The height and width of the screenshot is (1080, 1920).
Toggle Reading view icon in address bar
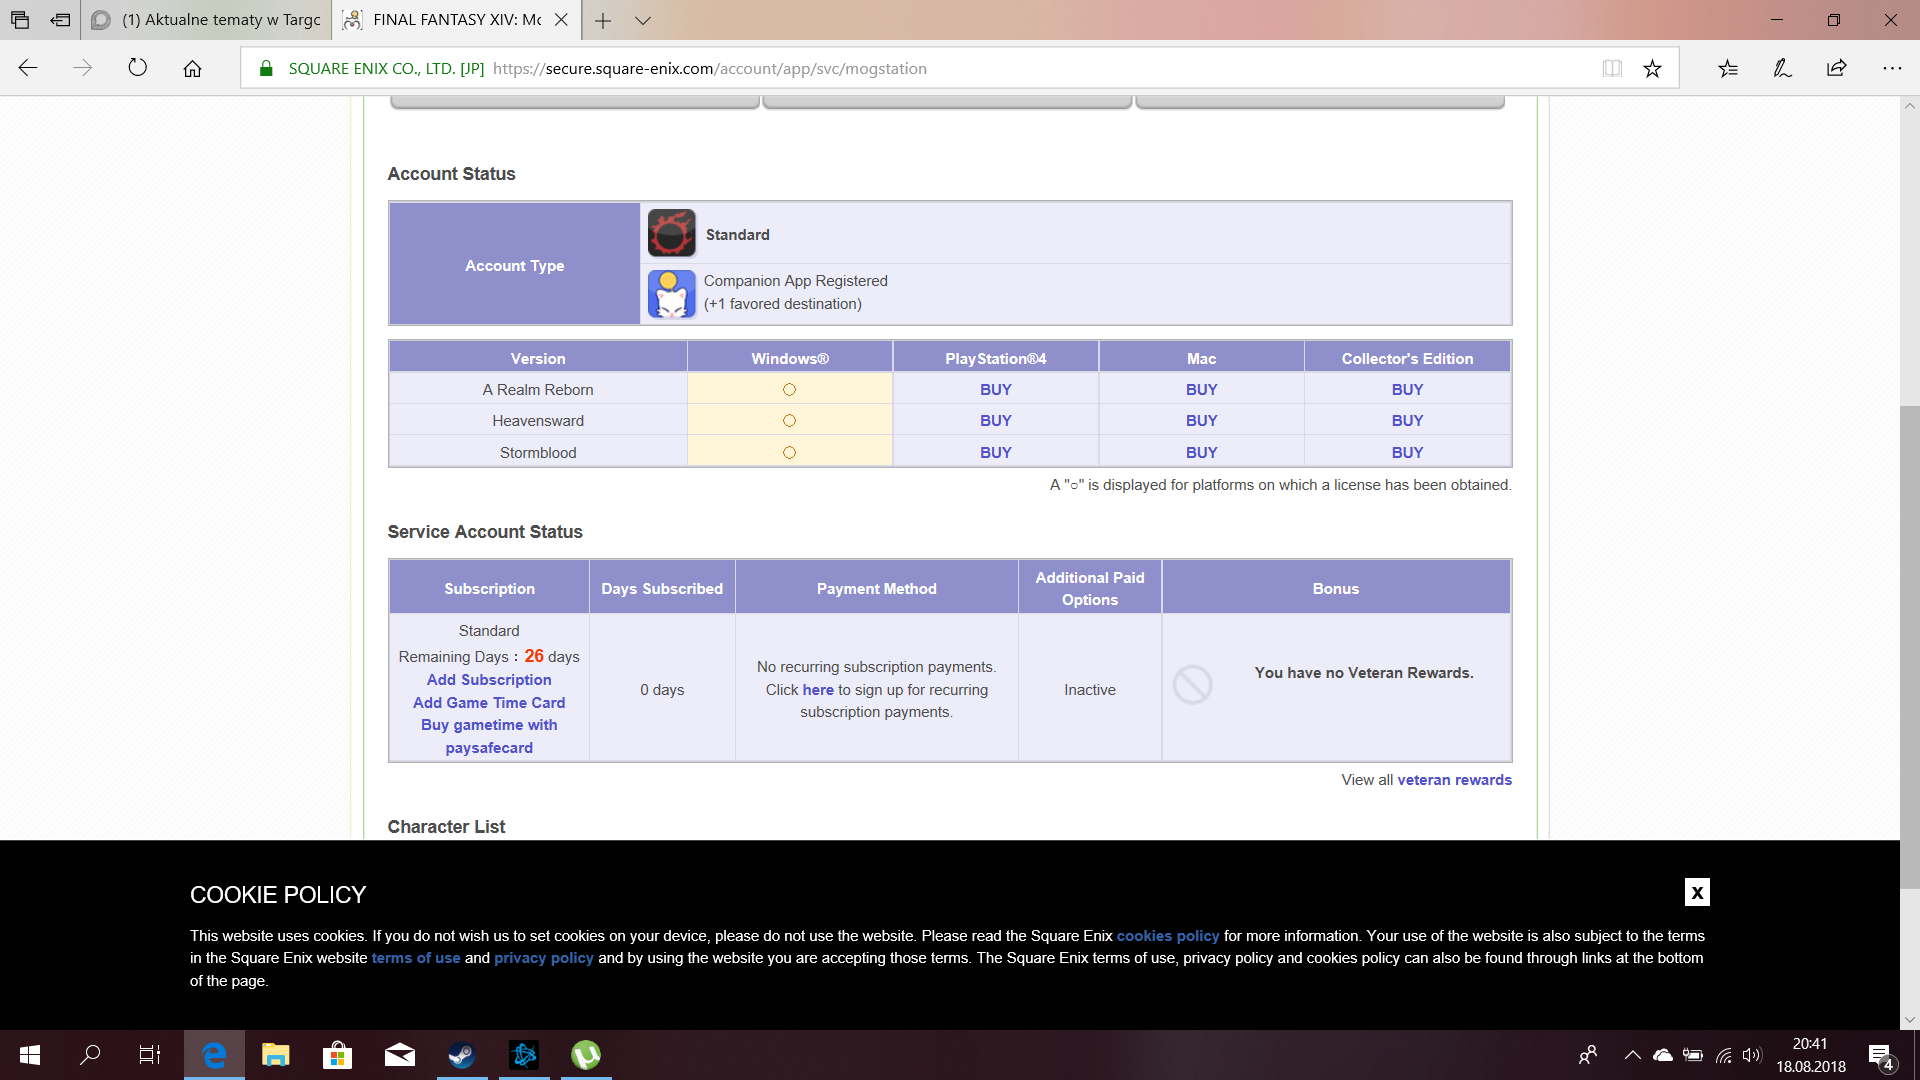(1612, 68)
